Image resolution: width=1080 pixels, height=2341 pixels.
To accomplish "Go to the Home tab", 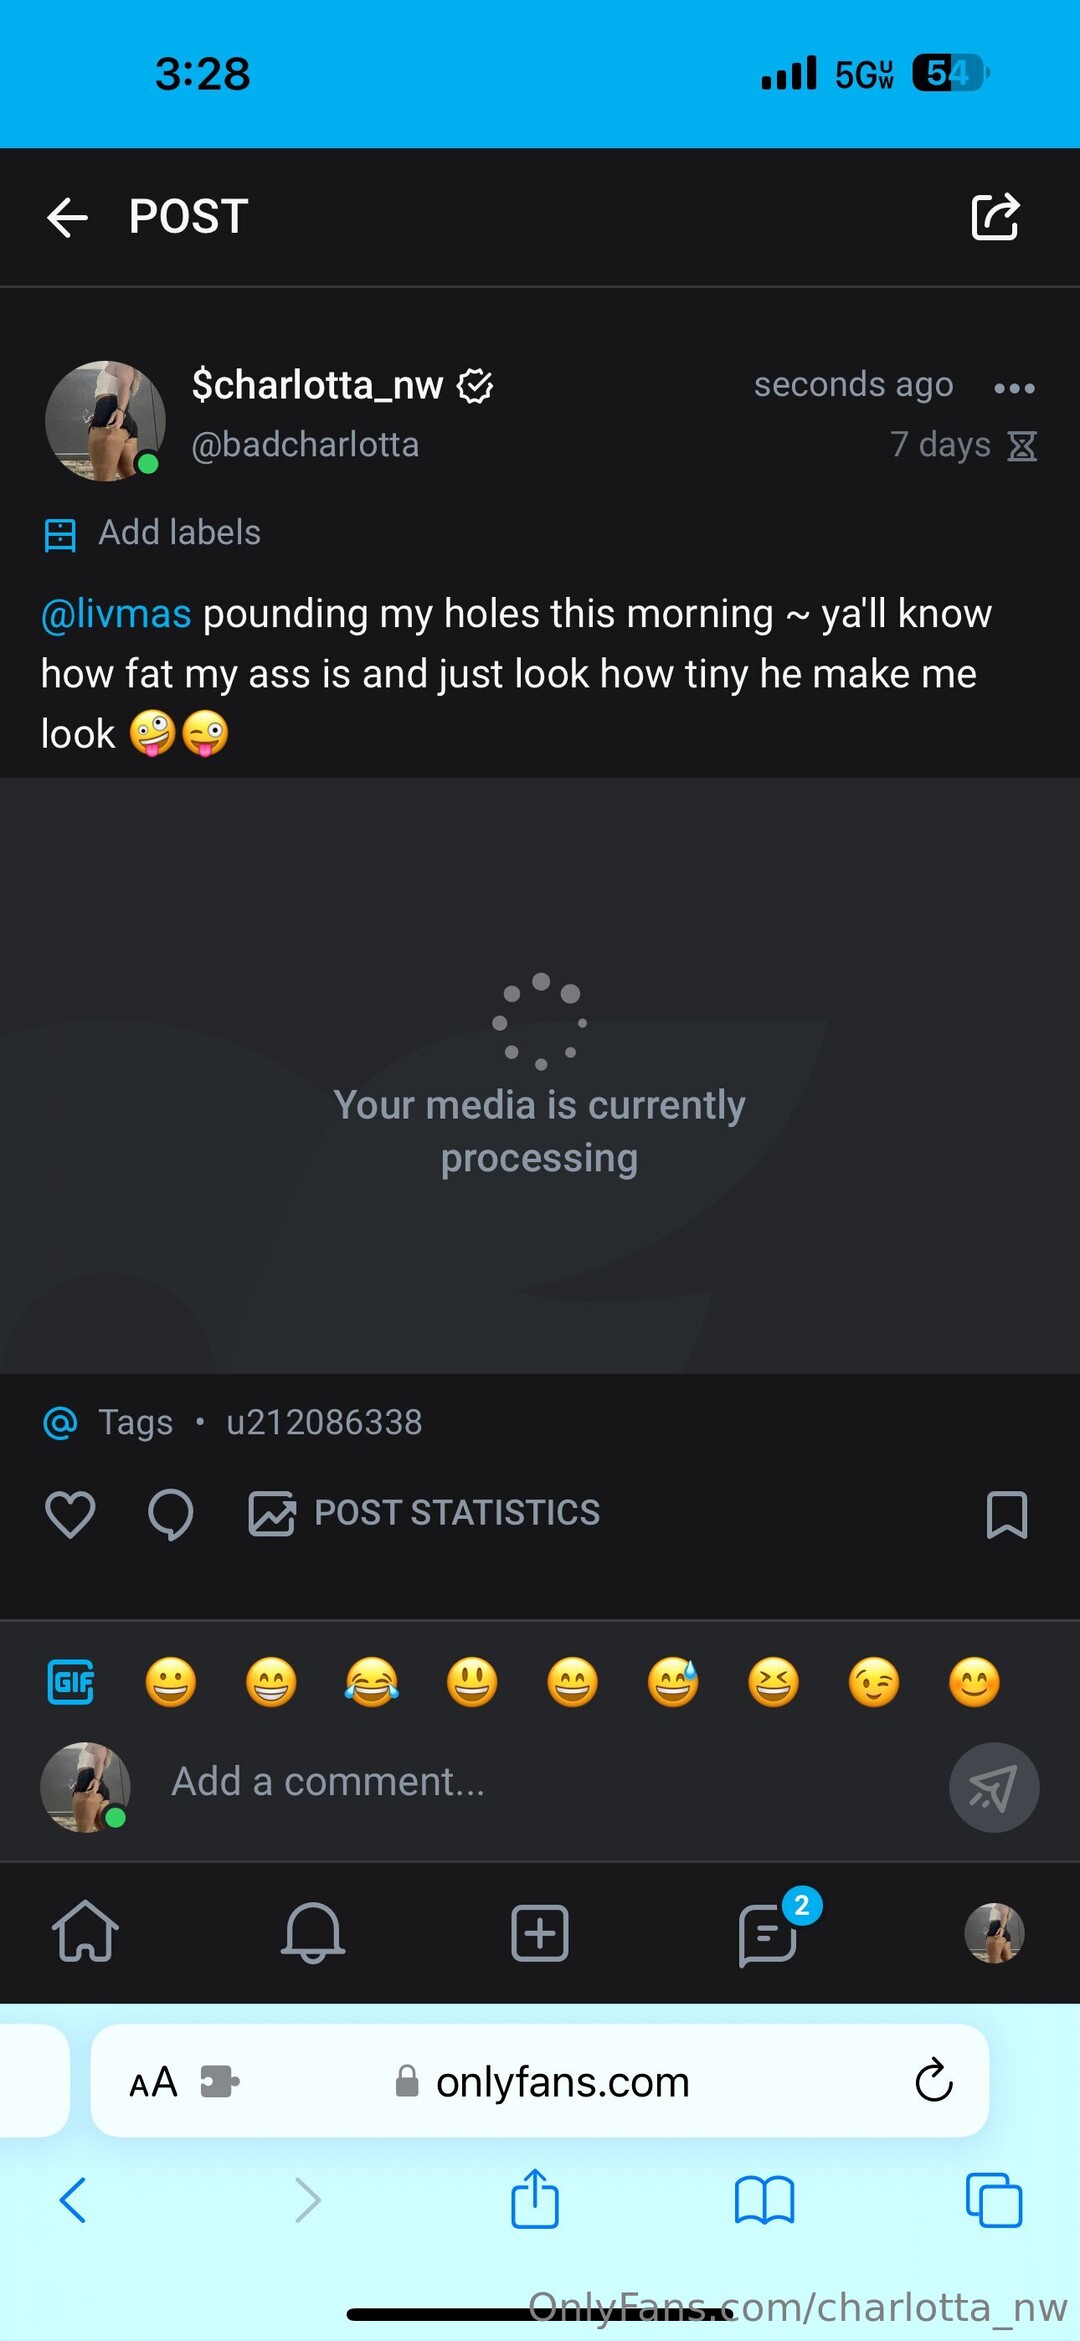I will click(x=85, y=1931).
